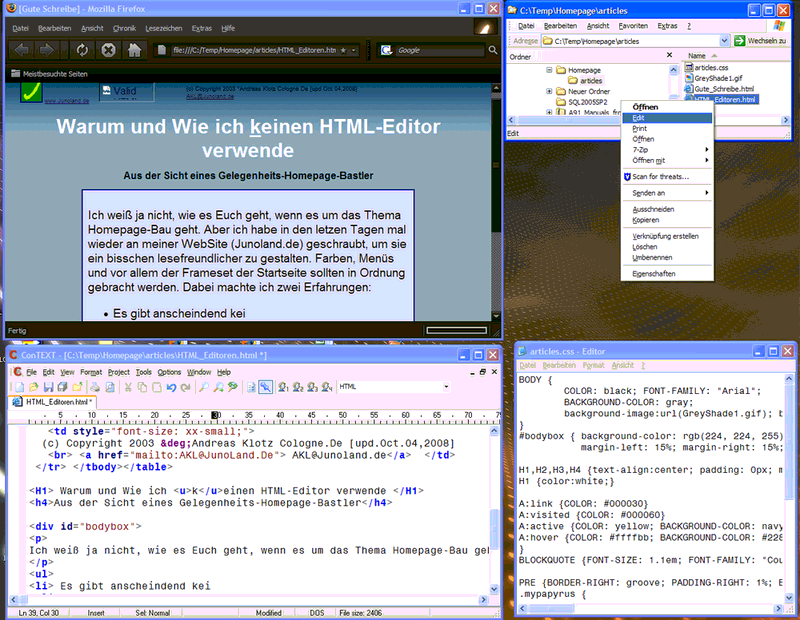
Task: Choose Eigenschaften from the context menu
Action: 652,271
